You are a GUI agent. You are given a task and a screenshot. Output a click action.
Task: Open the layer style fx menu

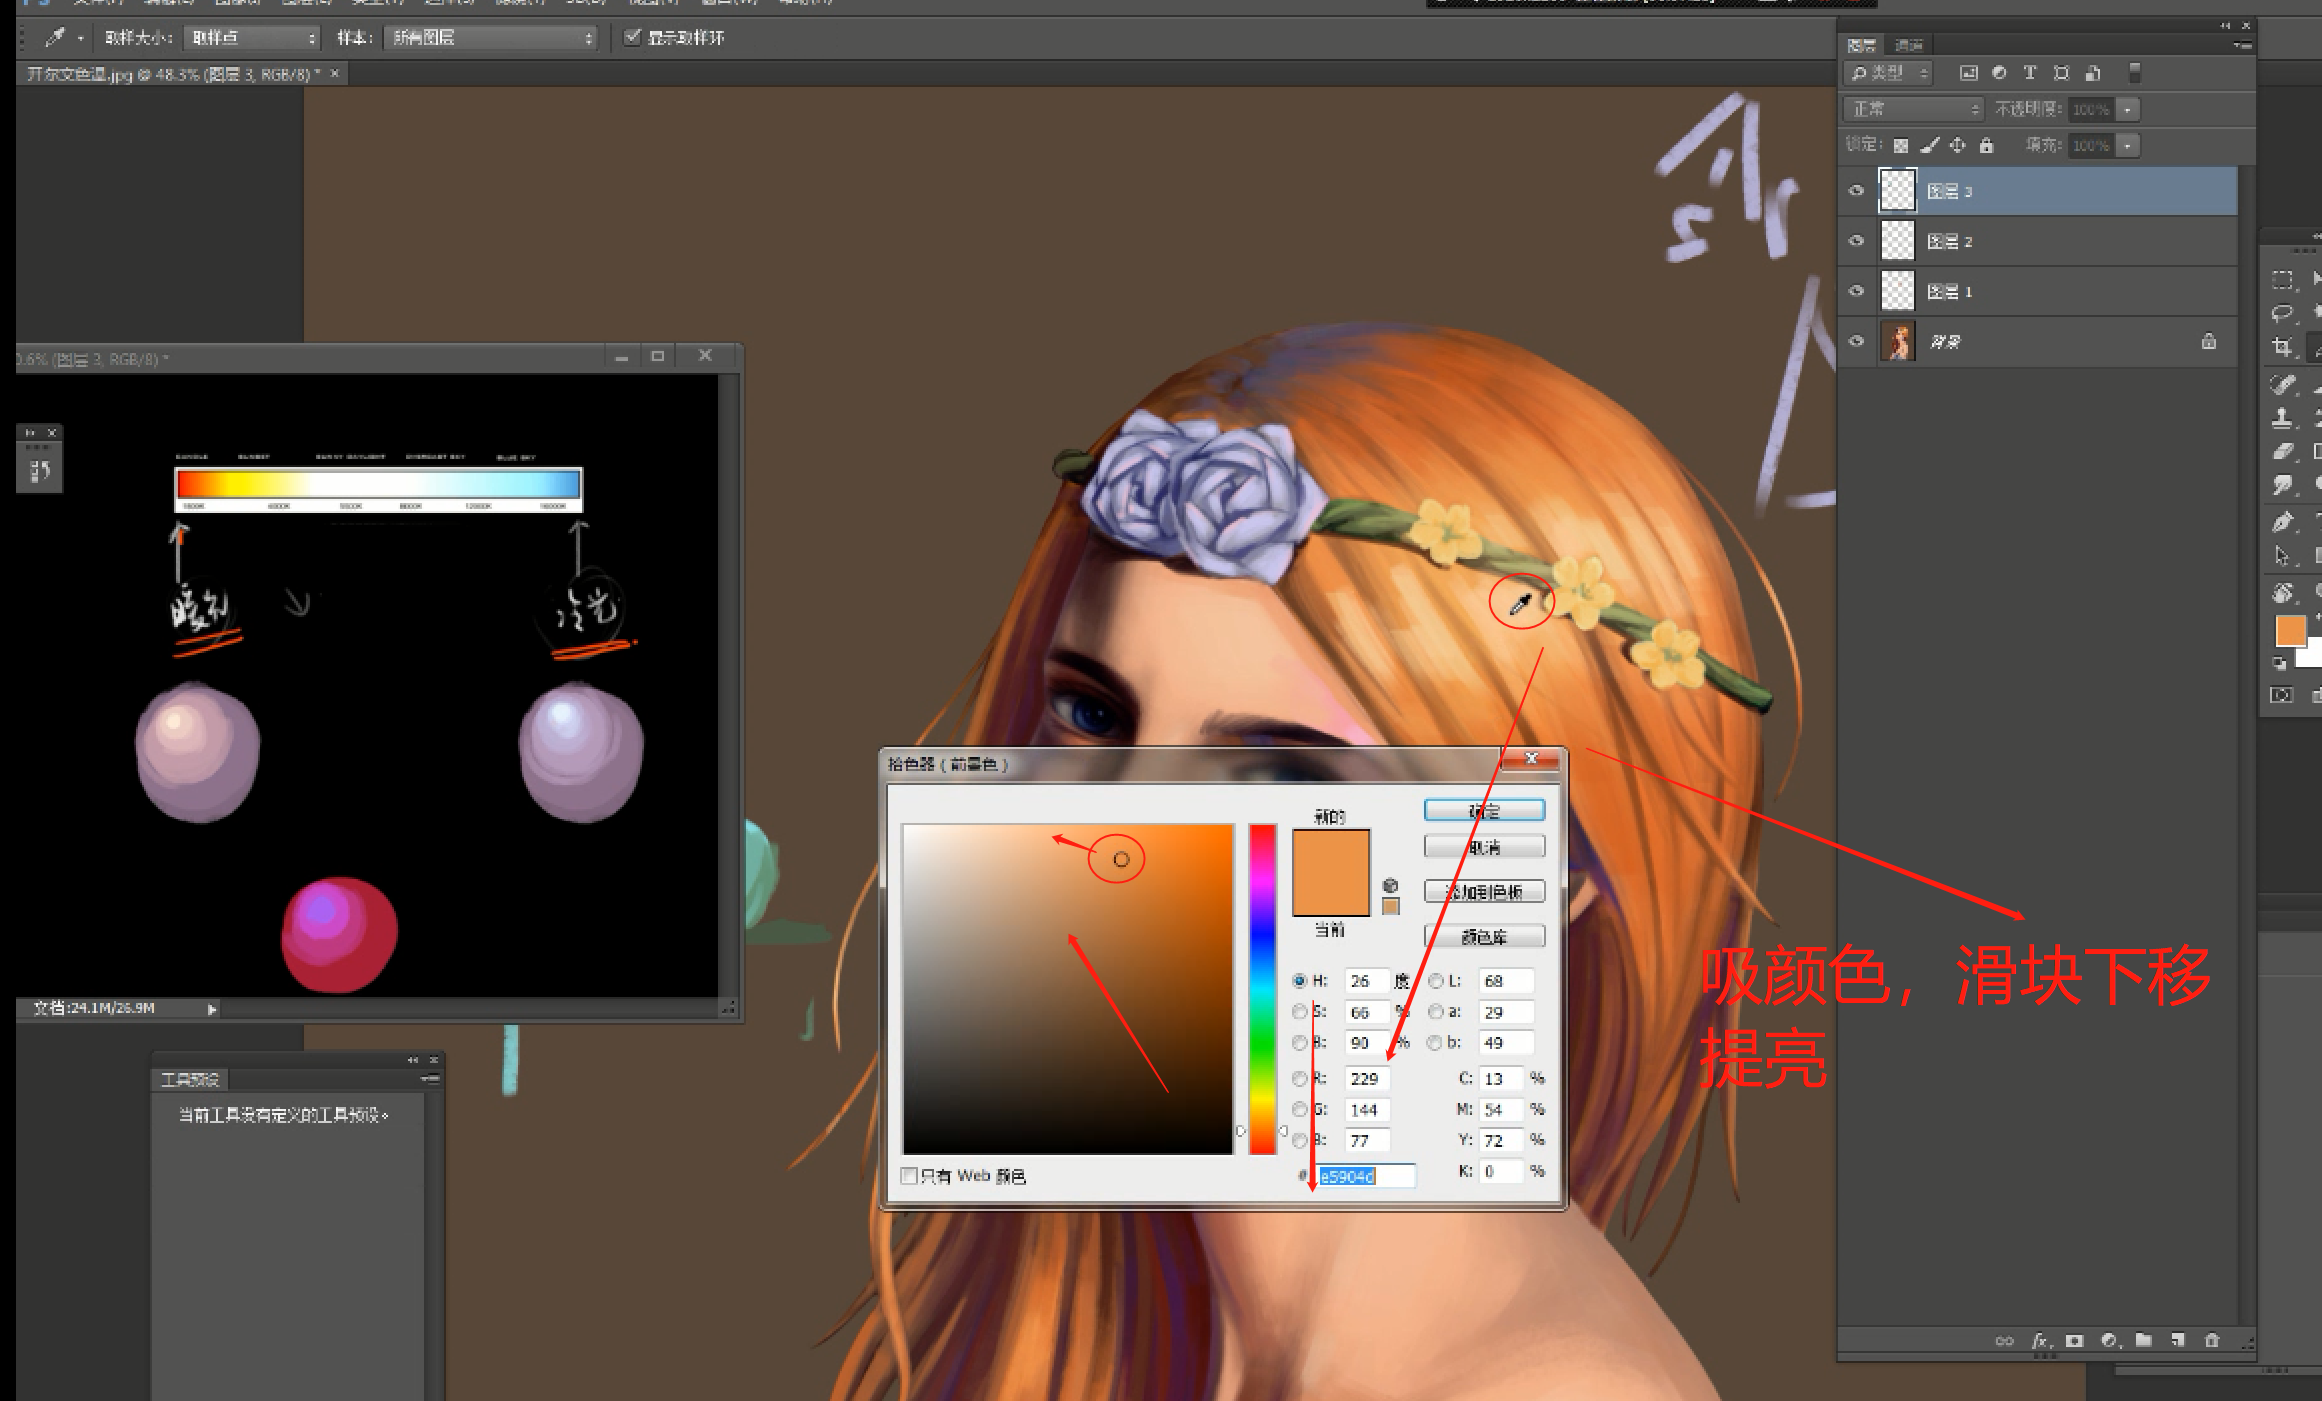pos(2039,1340)
